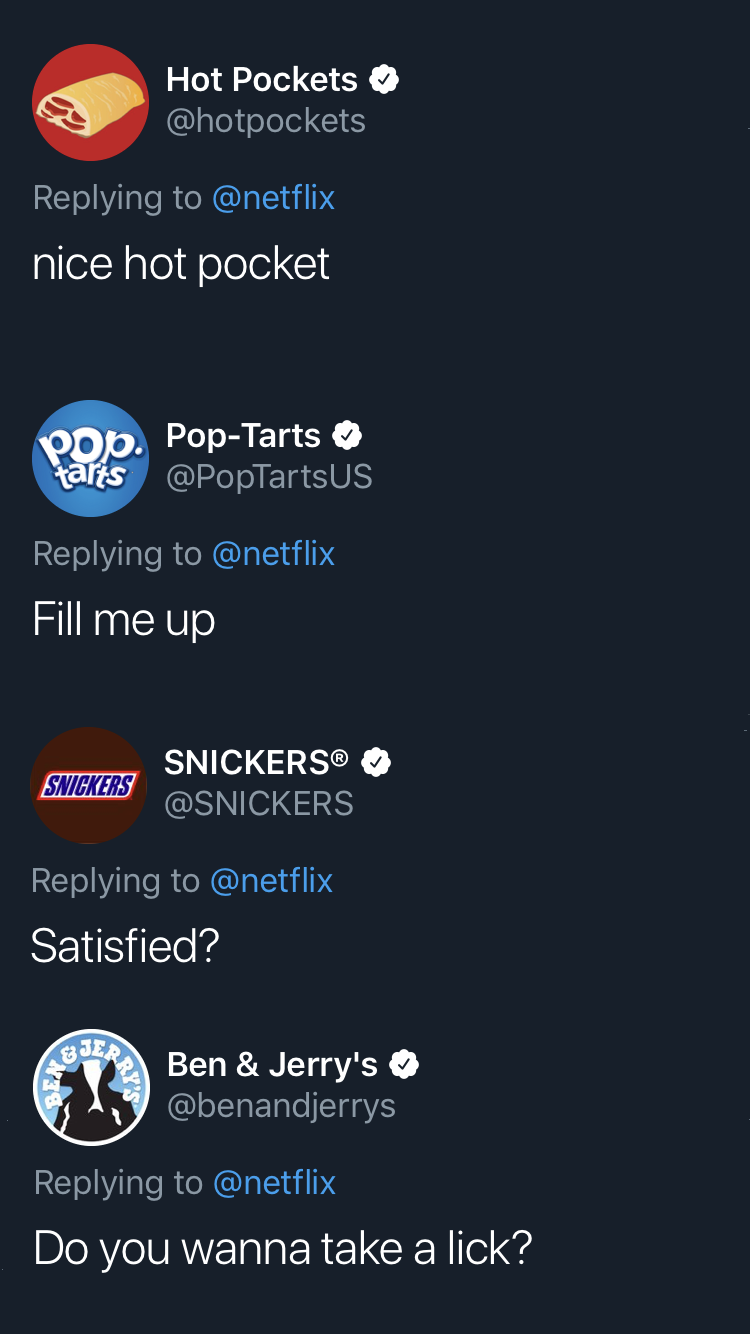Click the Hot Pockets verified badge
Viewport: 750px width, 1334px height.
384,79
